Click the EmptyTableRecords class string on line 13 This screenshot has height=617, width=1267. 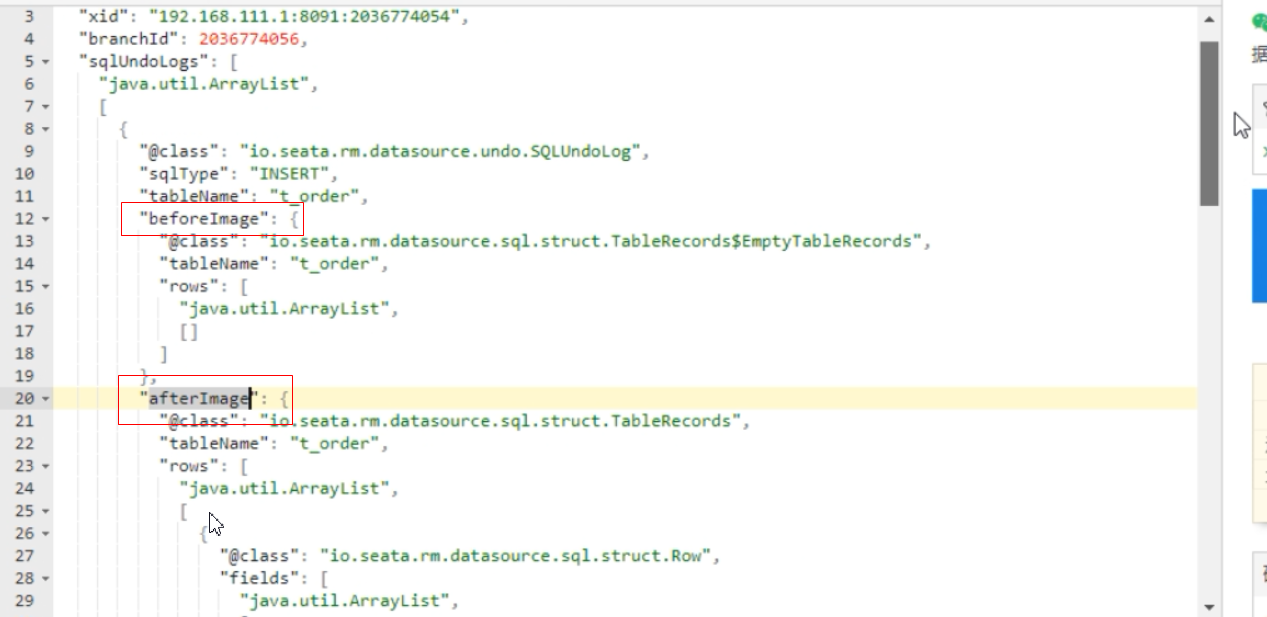(590, 242)
